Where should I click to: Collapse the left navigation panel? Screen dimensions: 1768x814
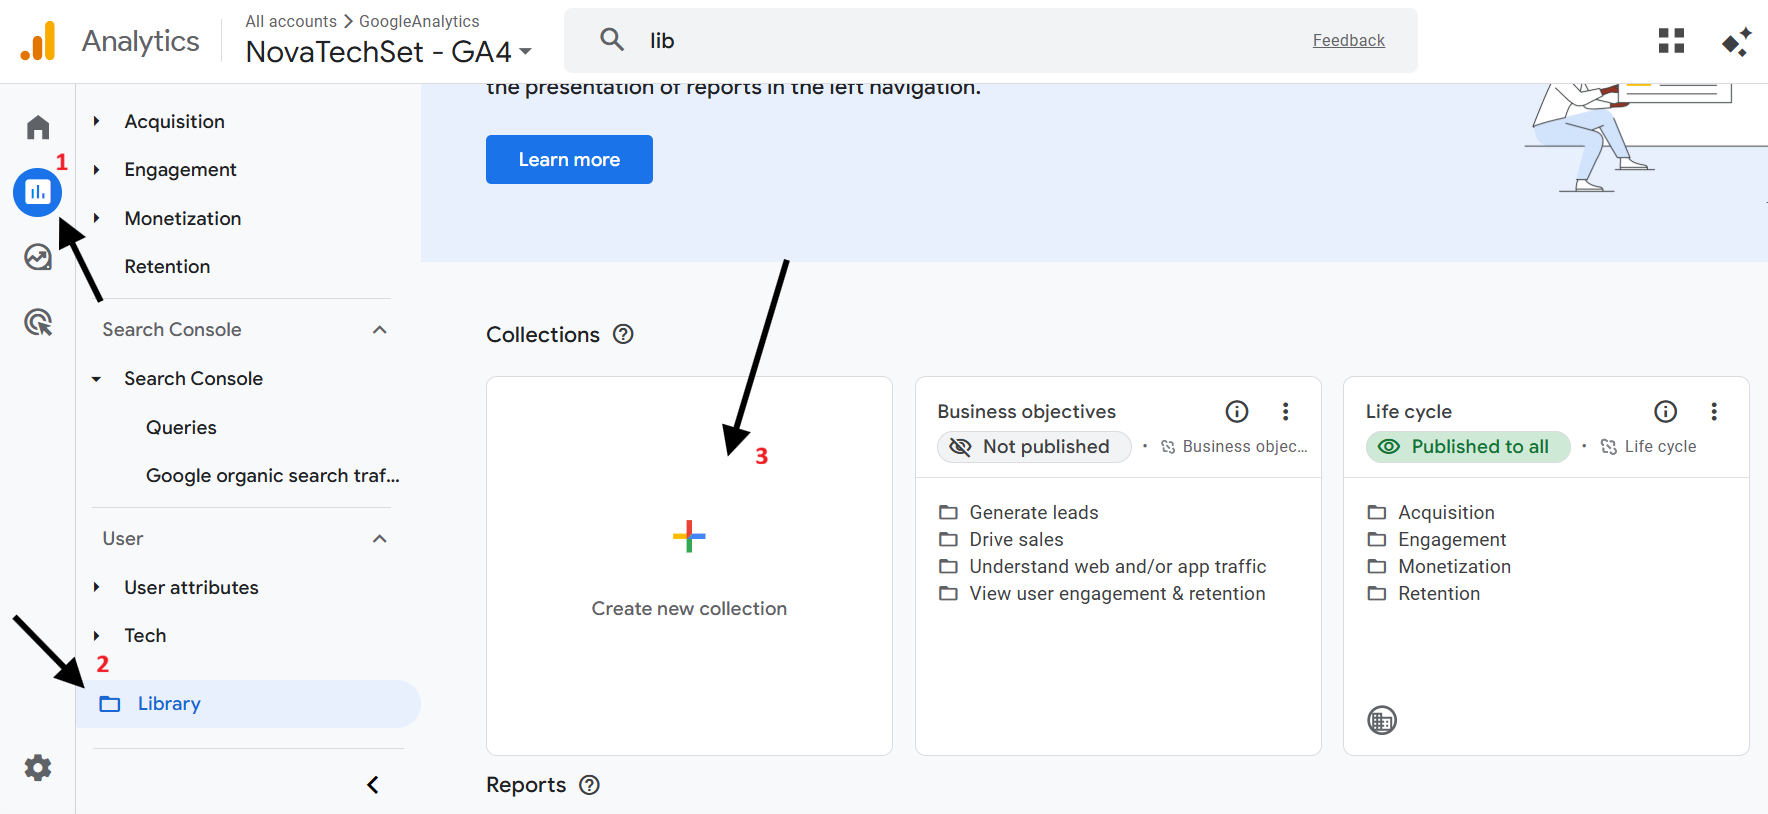pyautogui.click(x=373, y=785)
